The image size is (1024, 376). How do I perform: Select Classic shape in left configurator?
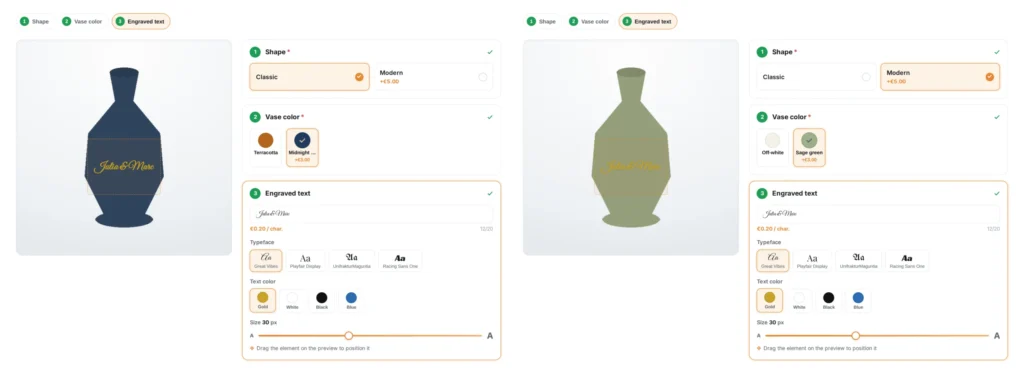[x=310, y=77]
